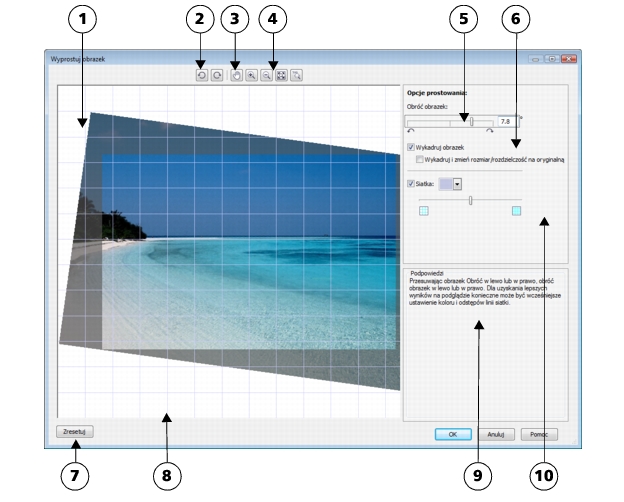Enable 'Wykadruj i zmień rozmiar' checkbox
624x502 pixels.
(x=420, y=158)
